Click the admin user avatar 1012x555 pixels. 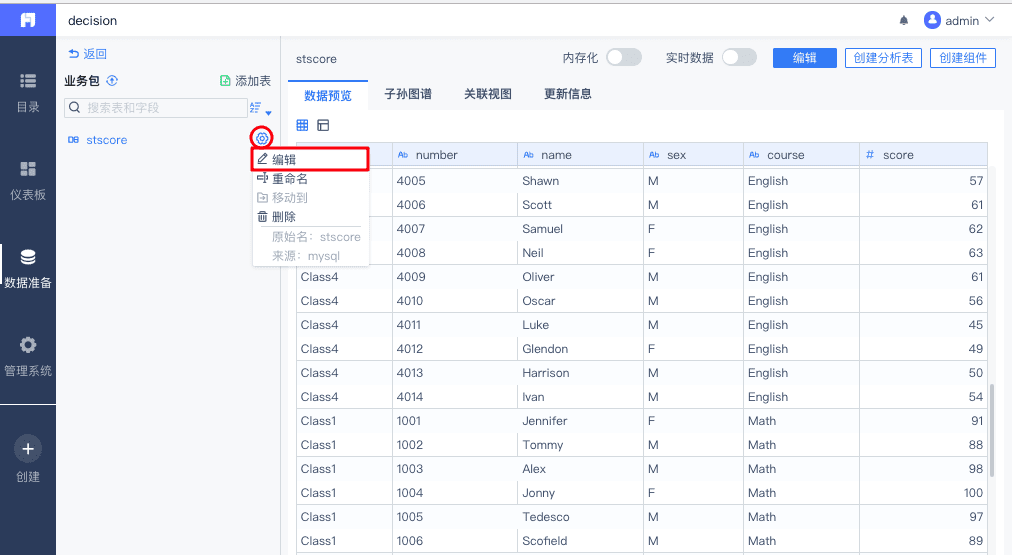click(932, 20)
